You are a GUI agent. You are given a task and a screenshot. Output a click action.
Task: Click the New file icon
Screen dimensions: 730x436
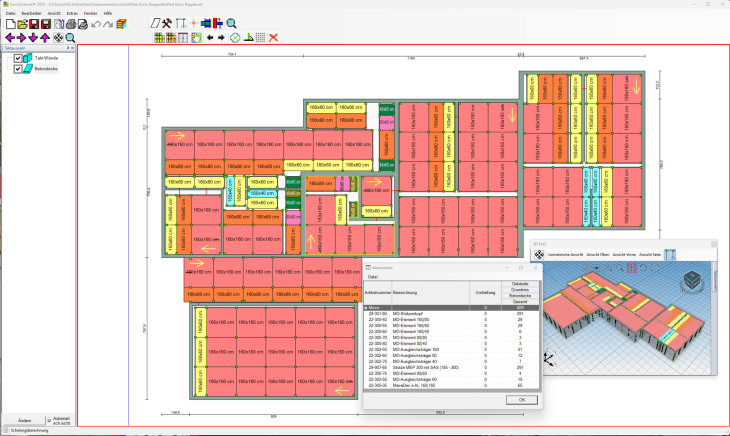[x=9, y=23]
